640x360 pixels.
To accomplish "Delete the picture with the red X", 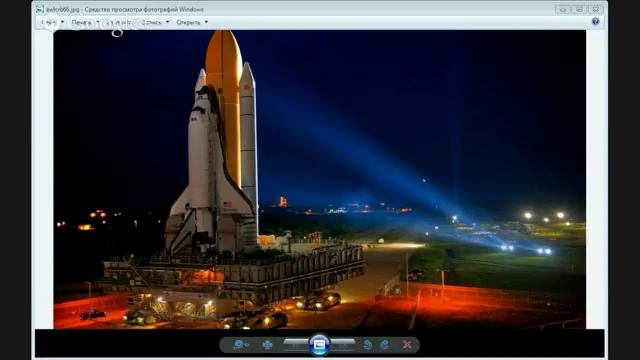I will point(407,345).
